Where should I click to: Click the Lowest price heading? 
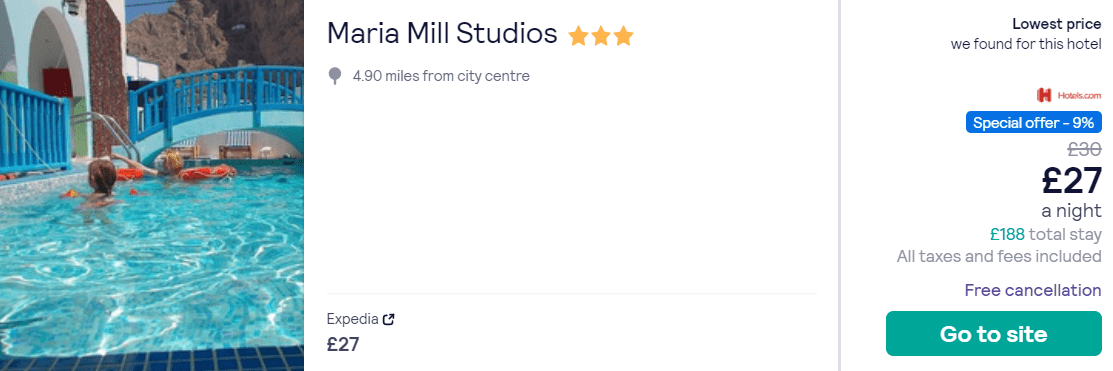(x=1057, y=24)
